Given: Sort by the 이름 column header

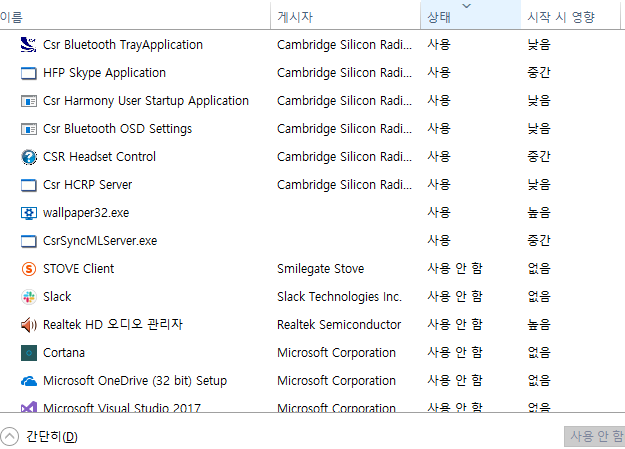Looking at the screenshot, I should (x=135, y=17).
